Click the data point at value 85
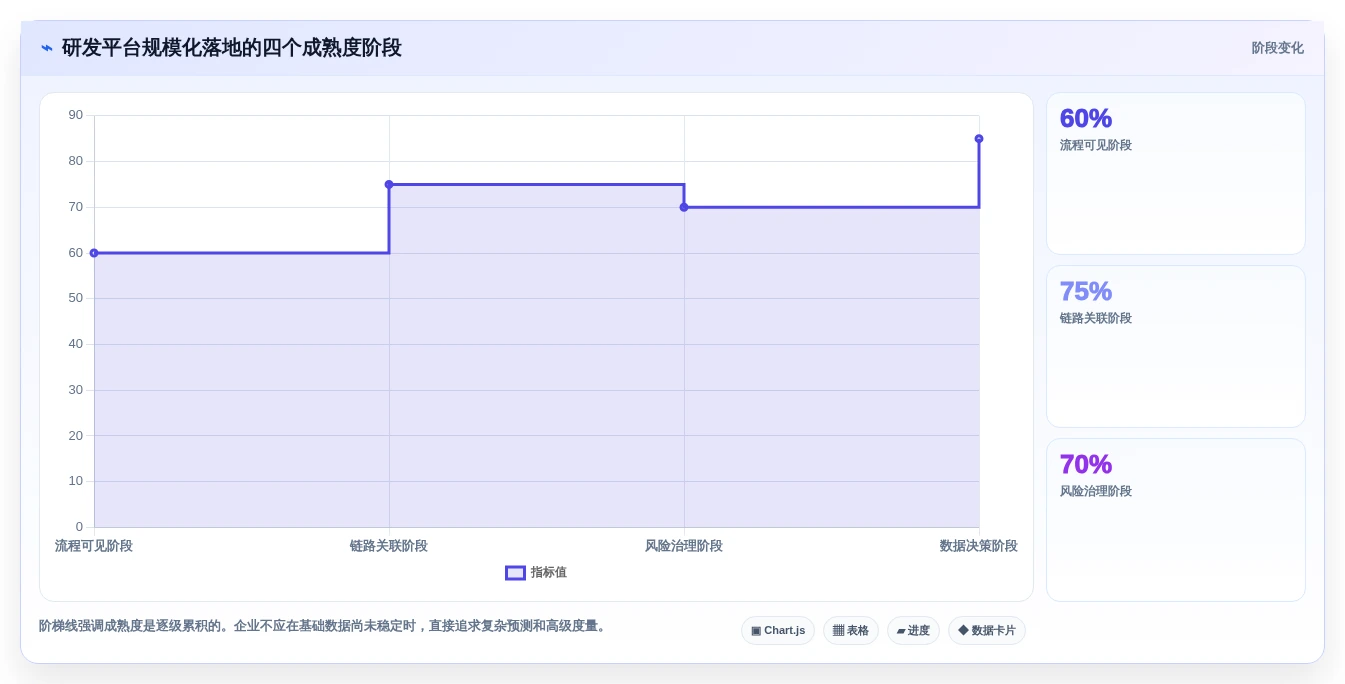The height and width of the screenshot is (684, 1345). [x=979, y=139]
